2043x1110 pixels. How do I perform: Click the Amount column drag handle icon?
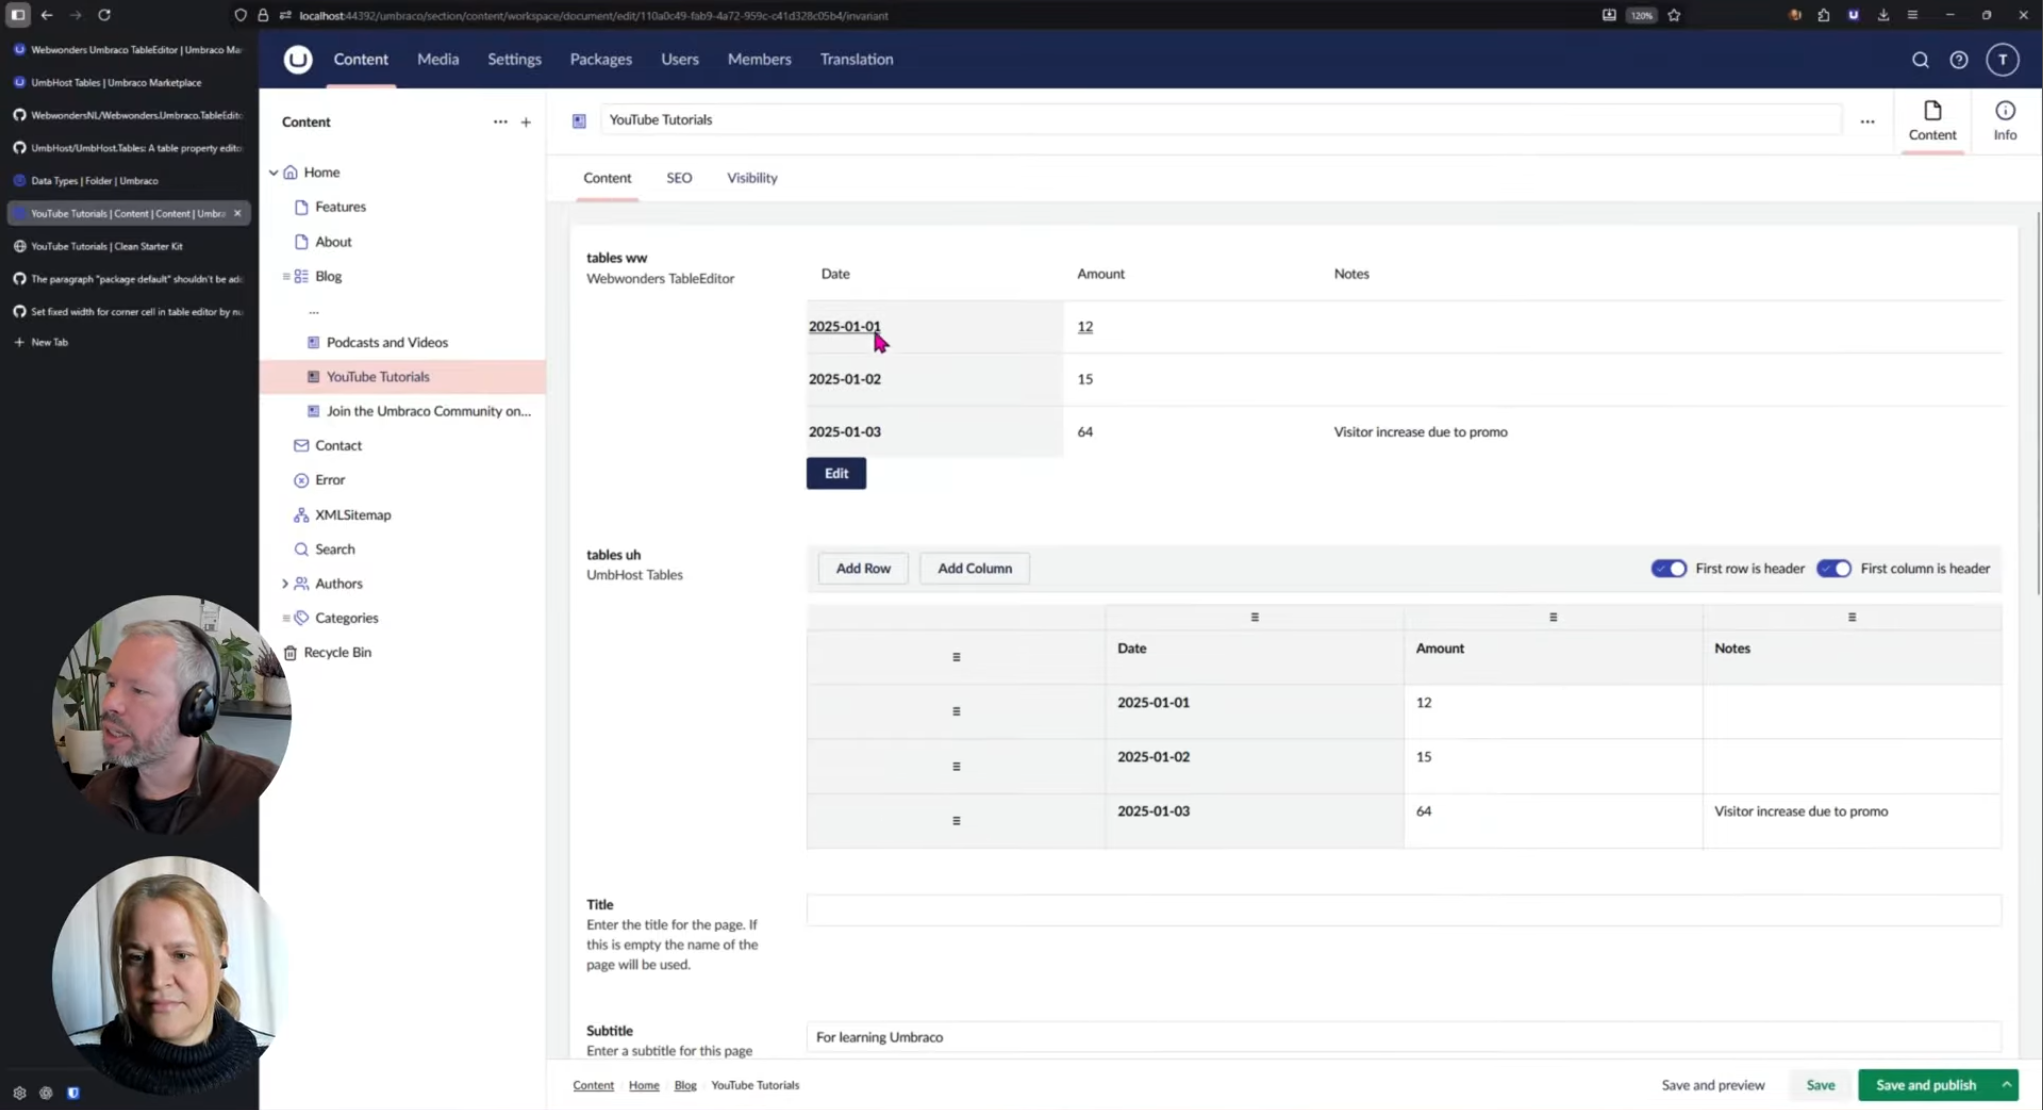tap(1553, 617)
